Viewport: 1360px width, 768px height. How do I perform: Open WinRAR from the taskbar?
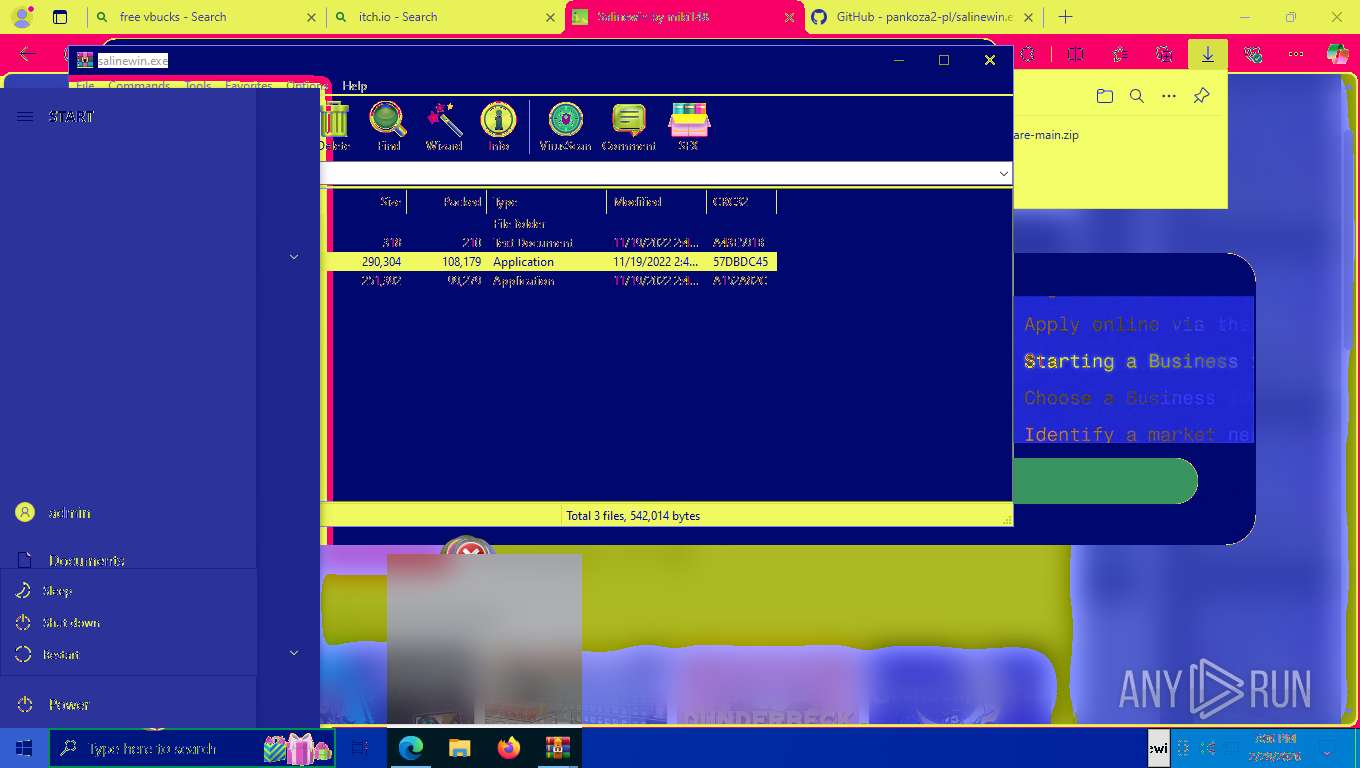(x=557, y=748)
